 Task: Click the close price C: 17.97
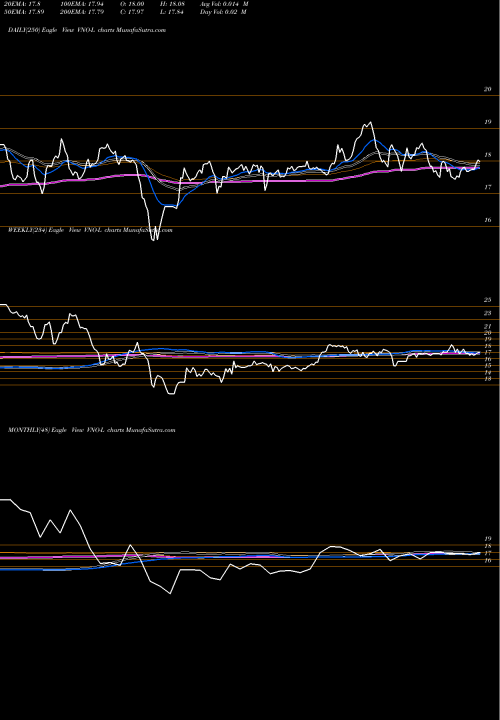pyautogui.click(x=132, y=12)
